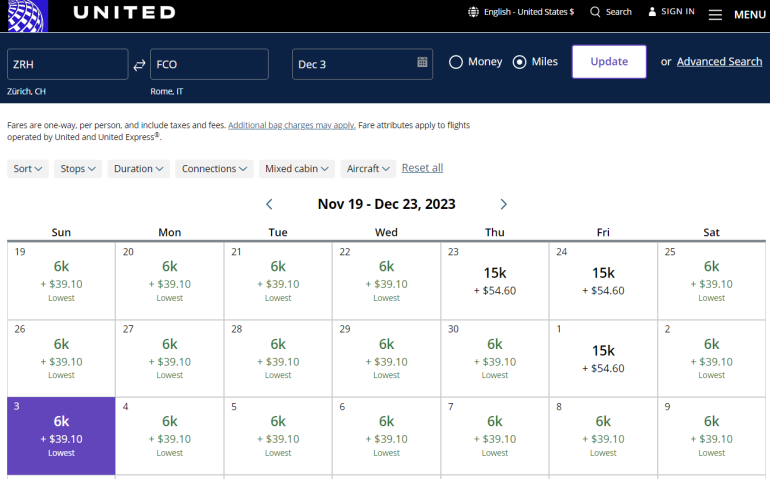Click Reset all filters link
Screen dimensions: 770x479
422,168
